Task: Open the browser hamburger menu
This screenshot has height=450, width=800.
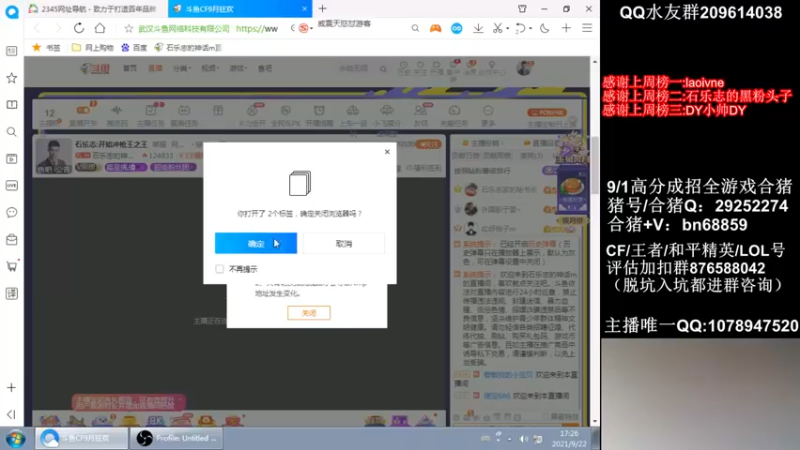Action: pos(587,28)
